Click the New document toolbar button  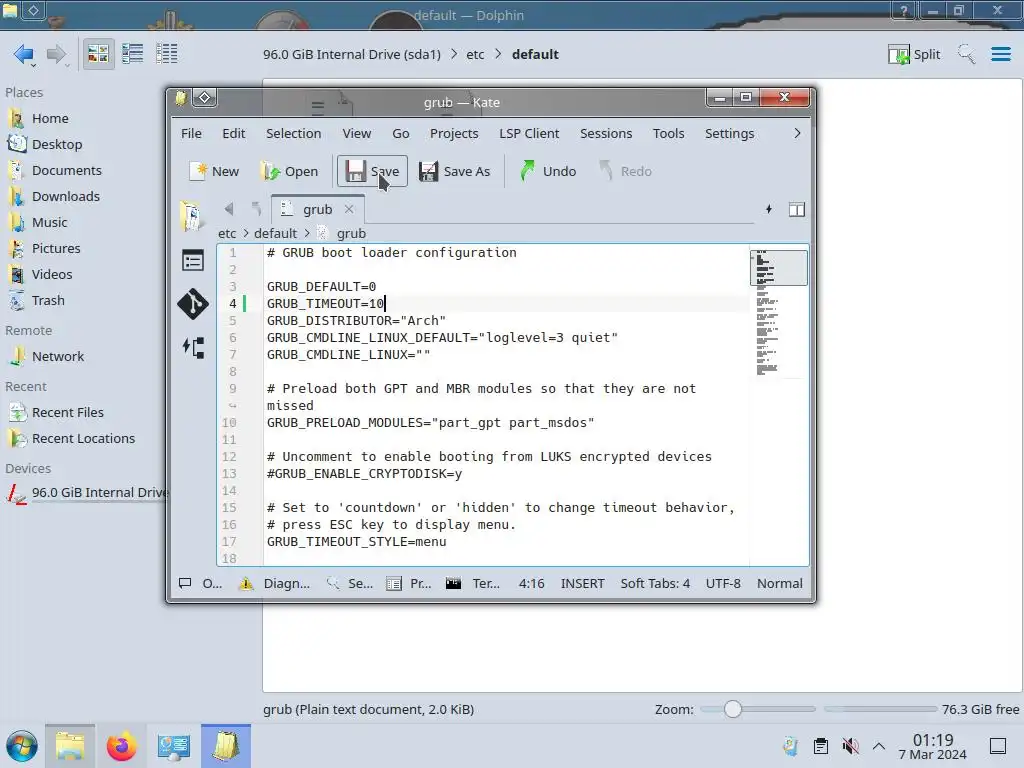pyautogui.click(x=214, y=171)
